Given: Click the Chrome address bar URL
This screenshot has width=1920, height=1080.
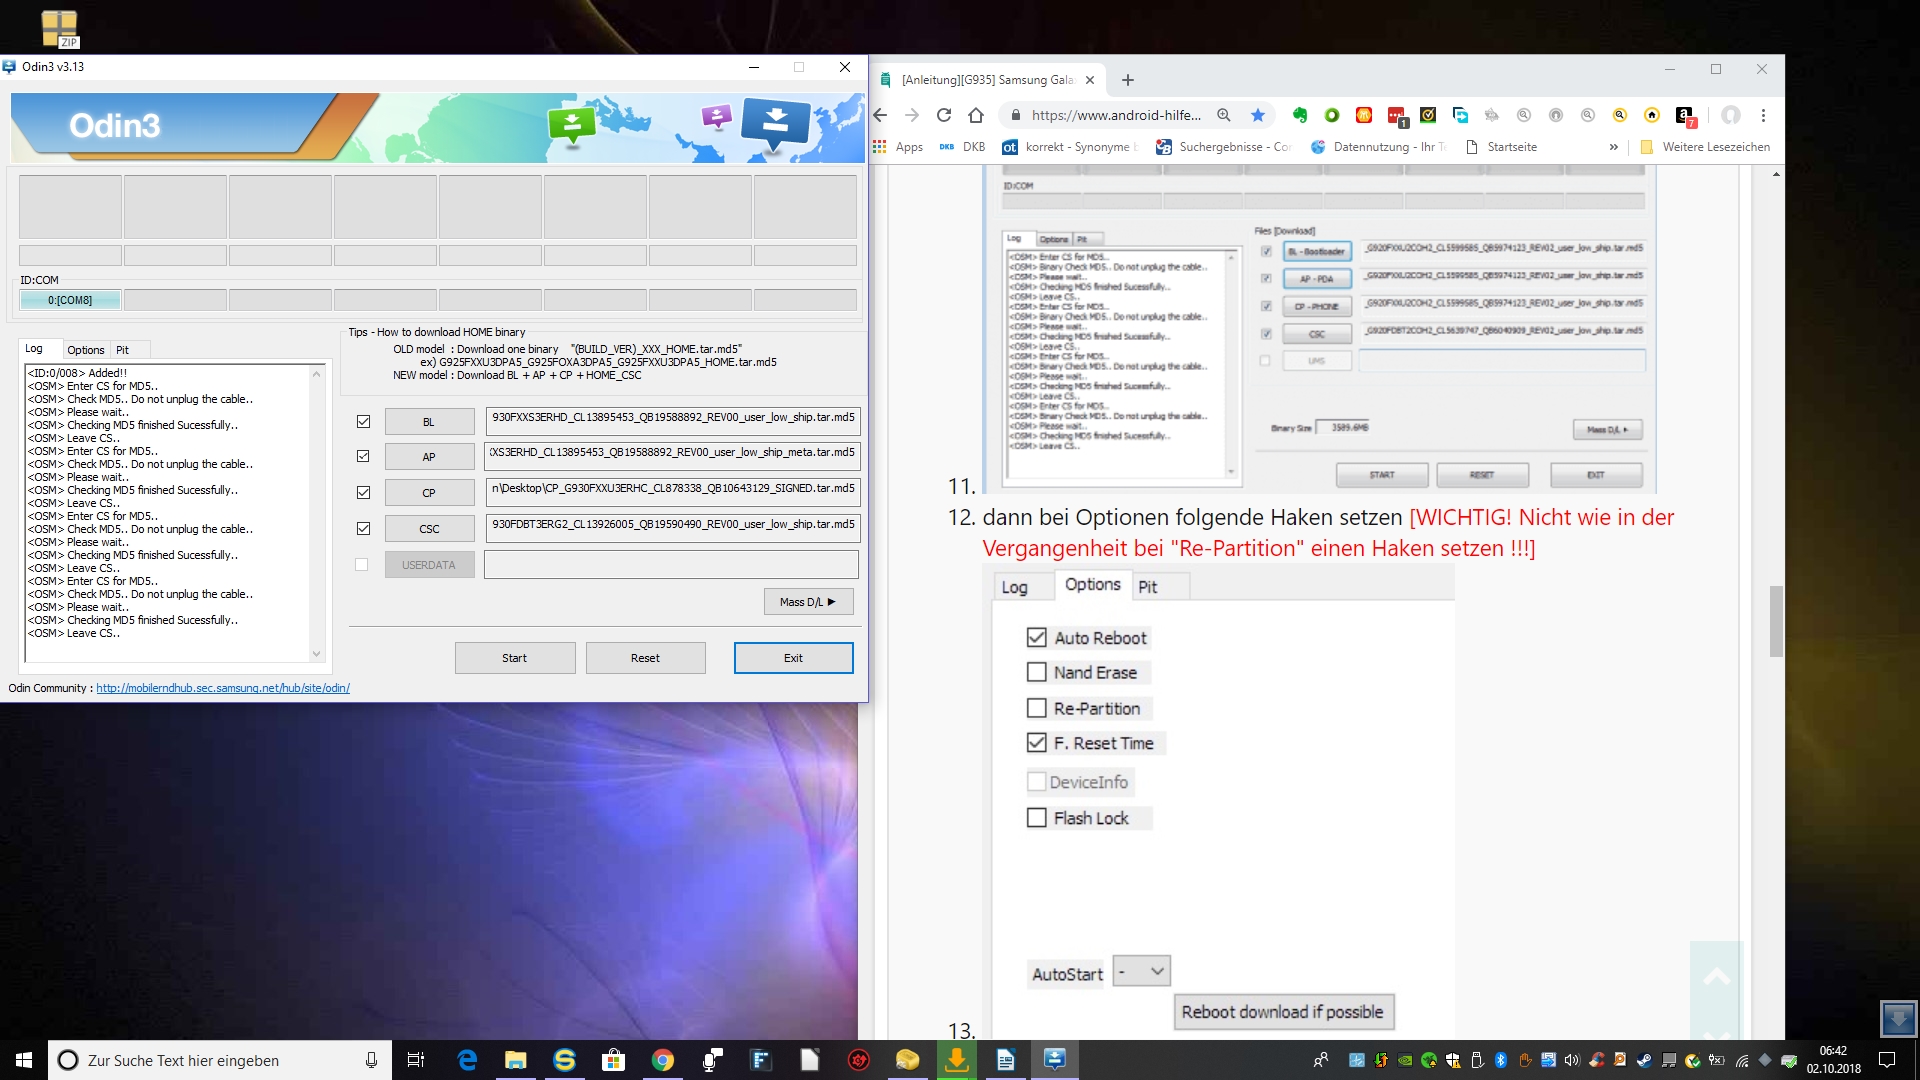Looking at the screenshot, I should tap(1116, 115).
